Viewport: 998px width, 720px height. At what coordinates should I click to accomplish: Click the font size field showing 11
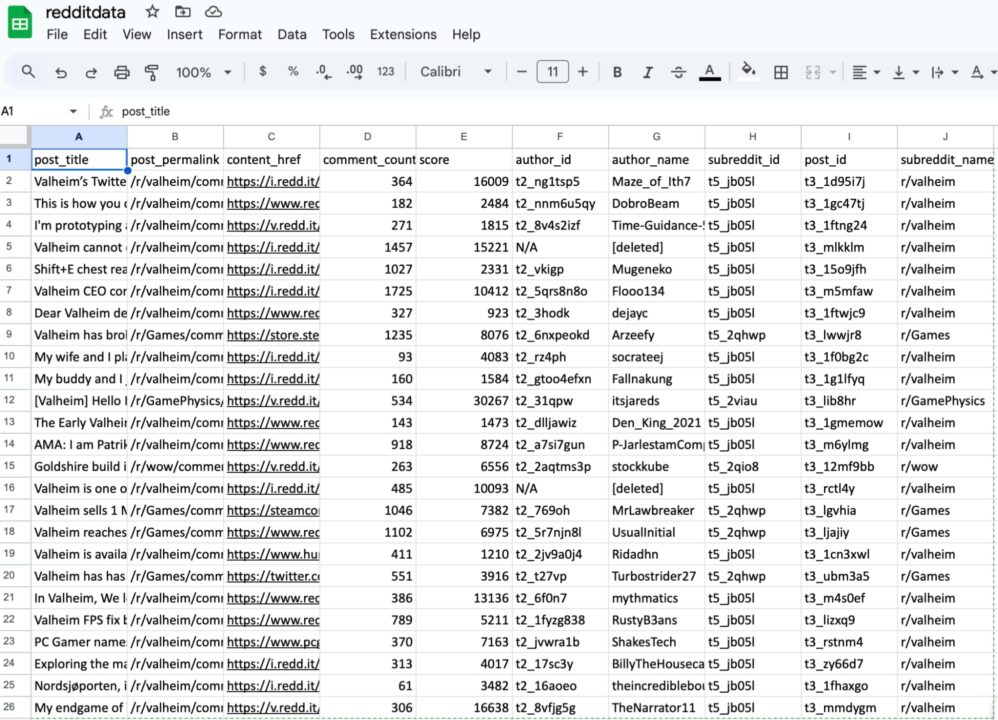pos(552,71)
